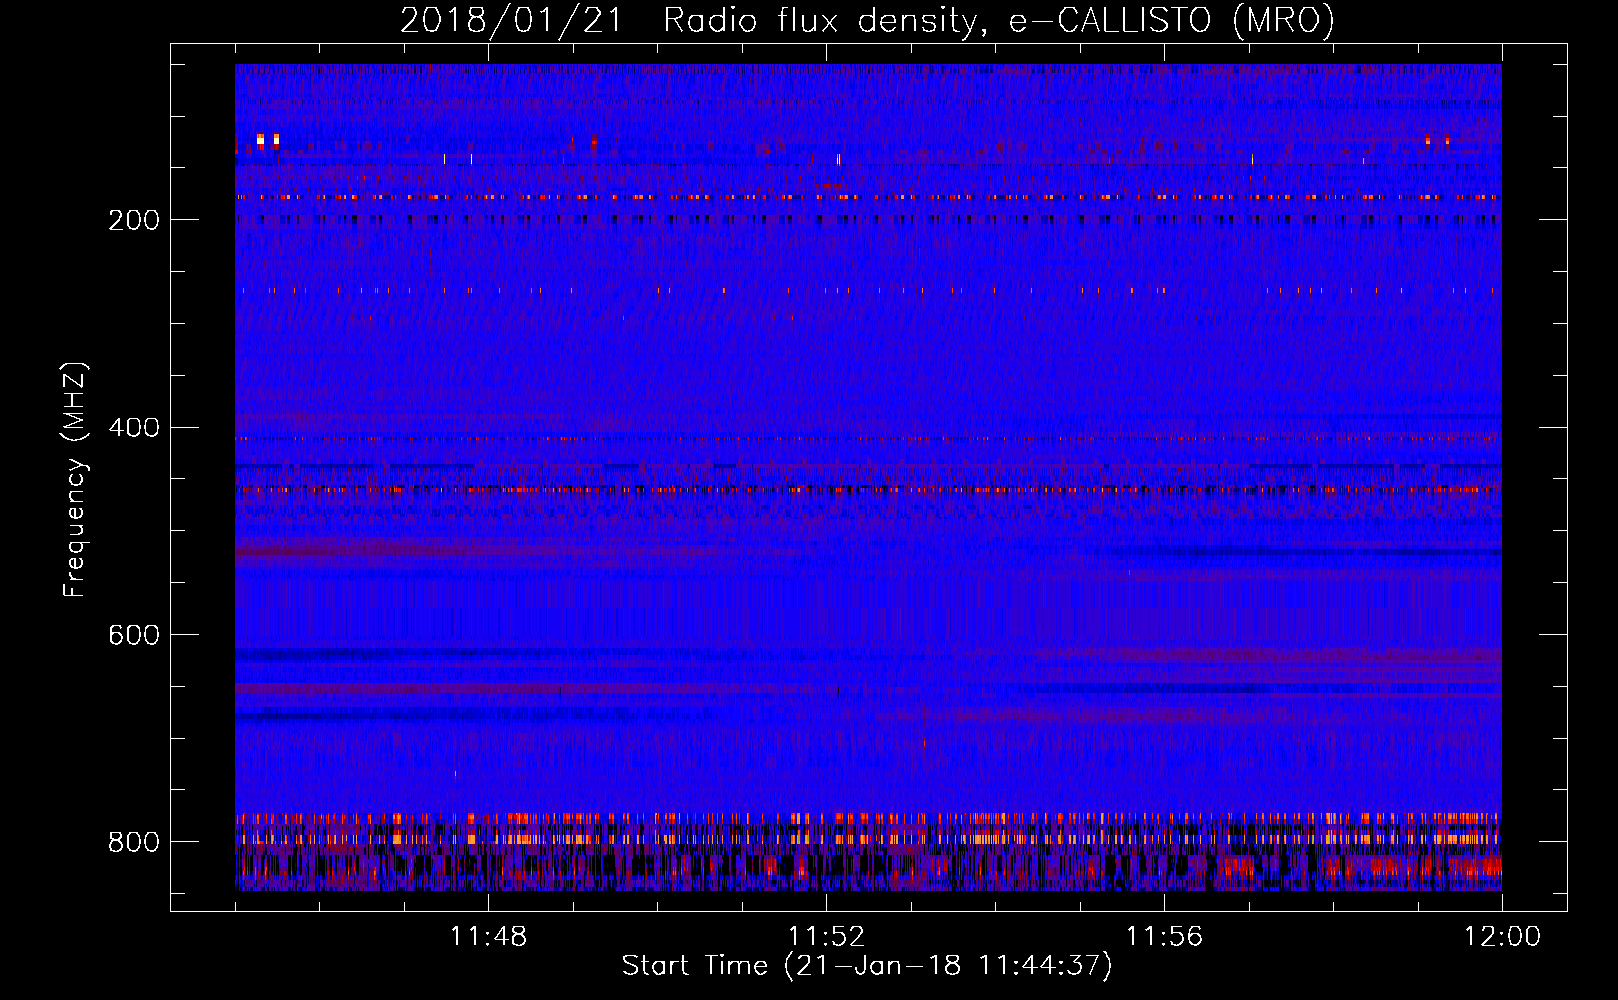Click the '600' frequency axis label
1618x1000 pixels.
(x=134, y=636)
